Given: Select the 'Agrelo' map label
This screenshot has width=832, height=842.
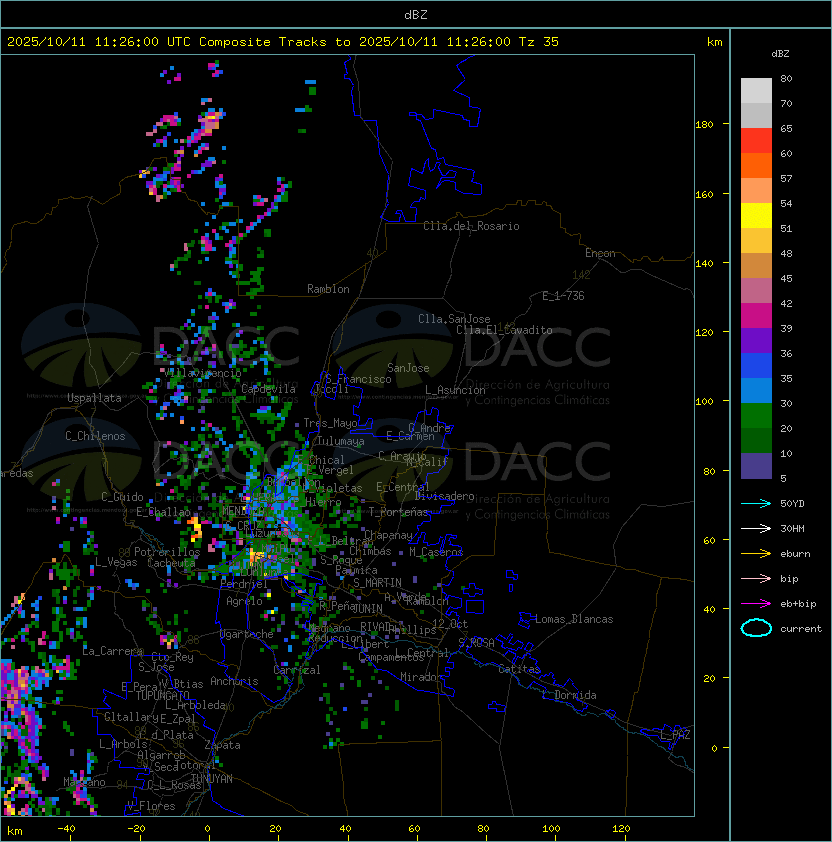Looking at the screenshot, I should coord(244,601).
